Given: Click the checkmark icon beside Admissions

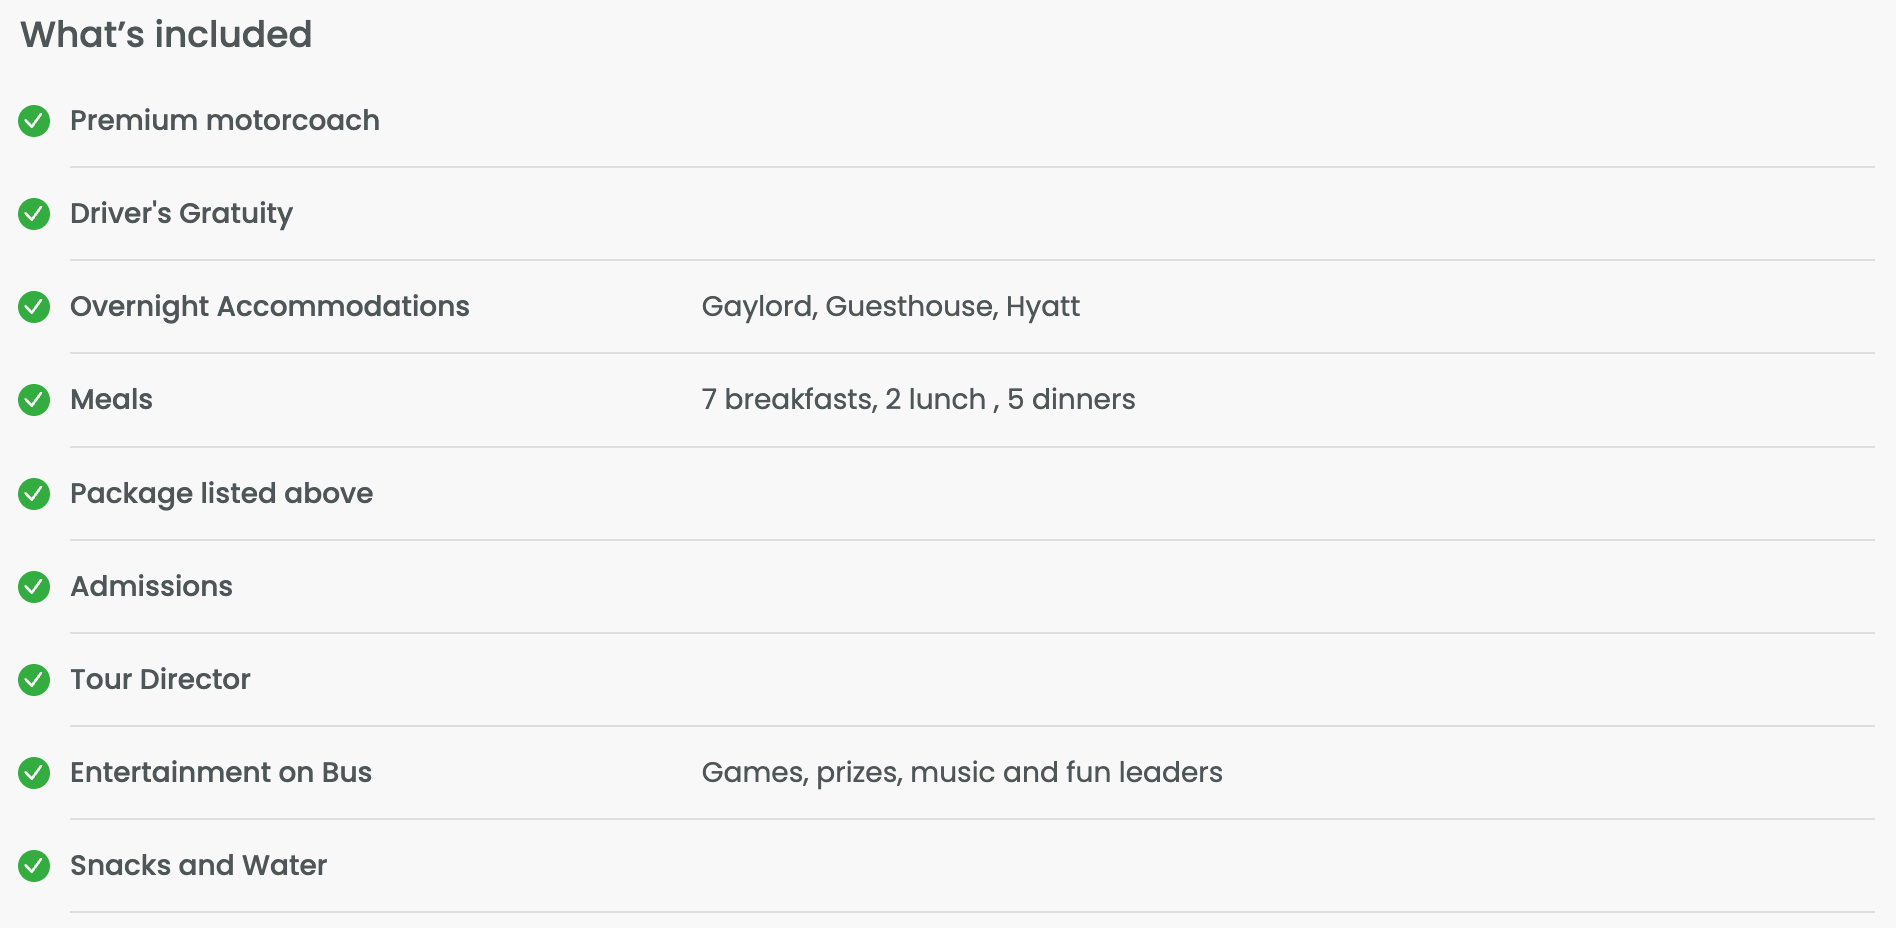Looking at the screenshot, I should (34, 587).
